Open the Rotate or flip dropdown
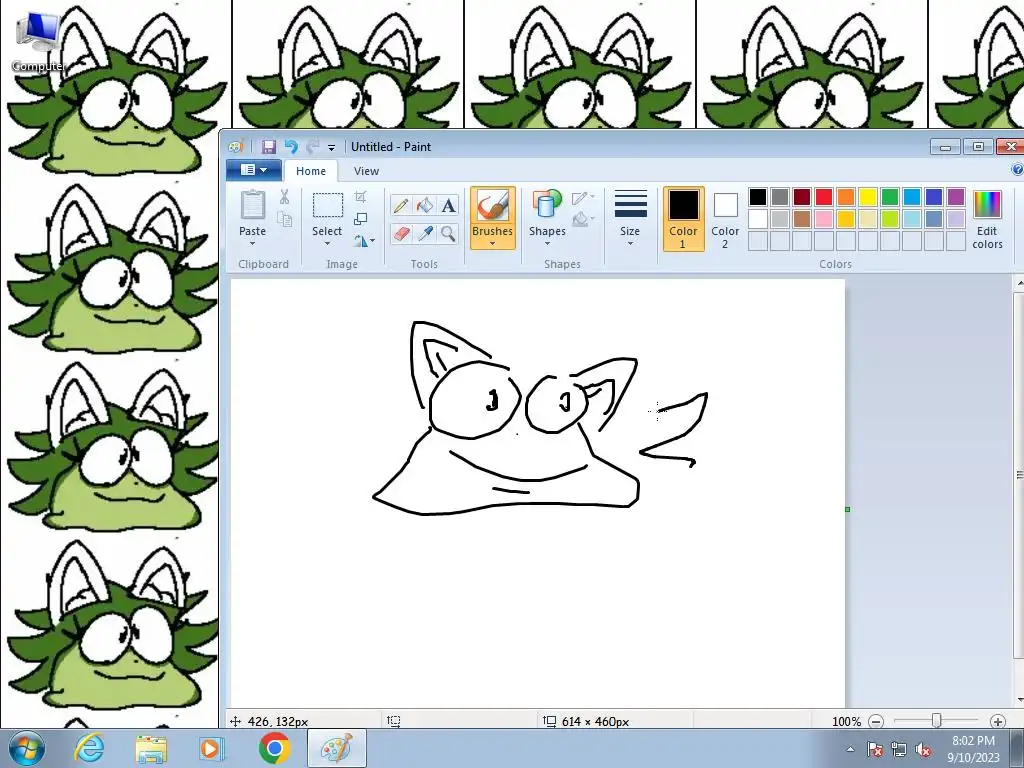Image resolution: width=1024 pixels, height=768 pixels. click(x=364, y=241)
